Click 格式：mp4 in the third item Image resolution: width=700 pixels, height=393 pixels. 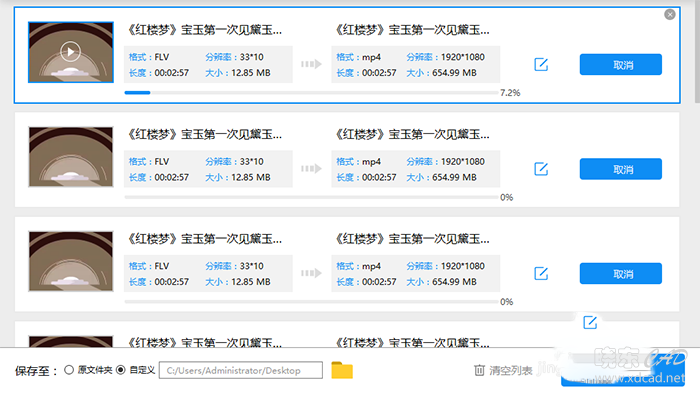click(x=358, y=266)
